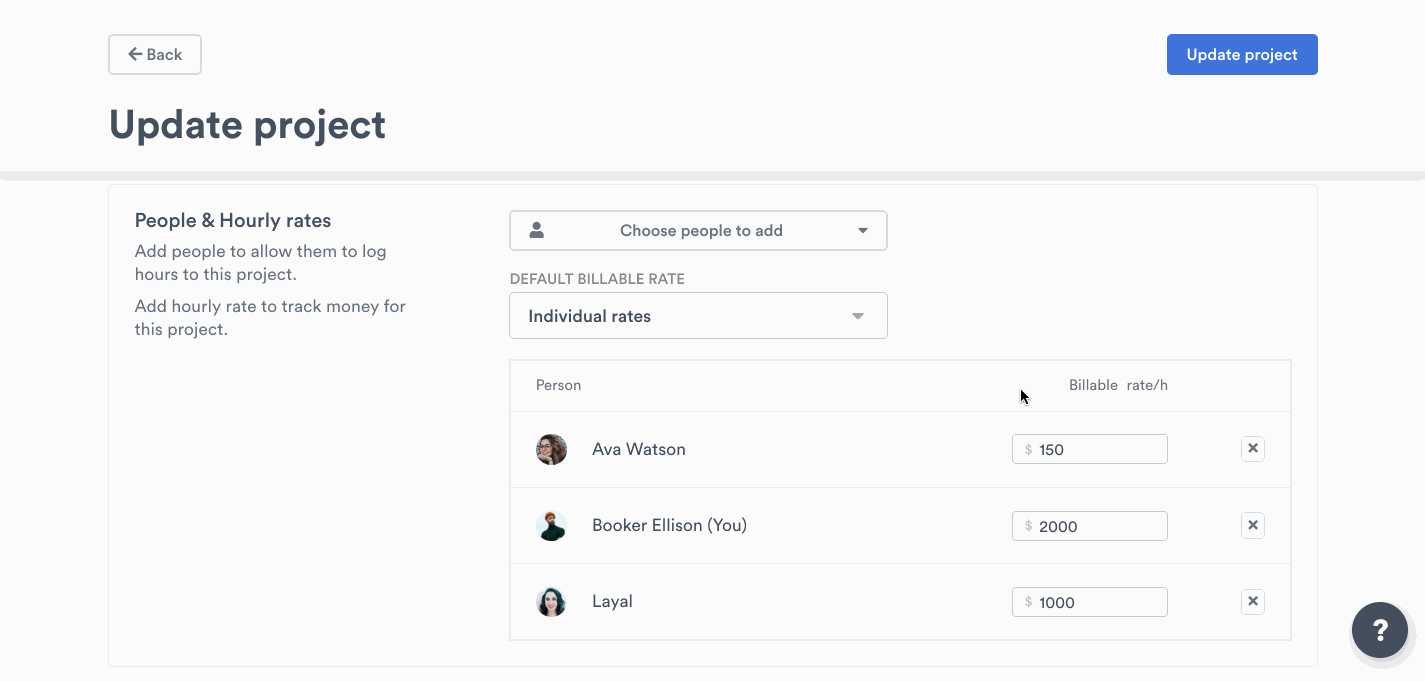Click Ava Watson's profile avatar
The height and width of the screenshot is (681, 1425).
(x=551, y=448)
